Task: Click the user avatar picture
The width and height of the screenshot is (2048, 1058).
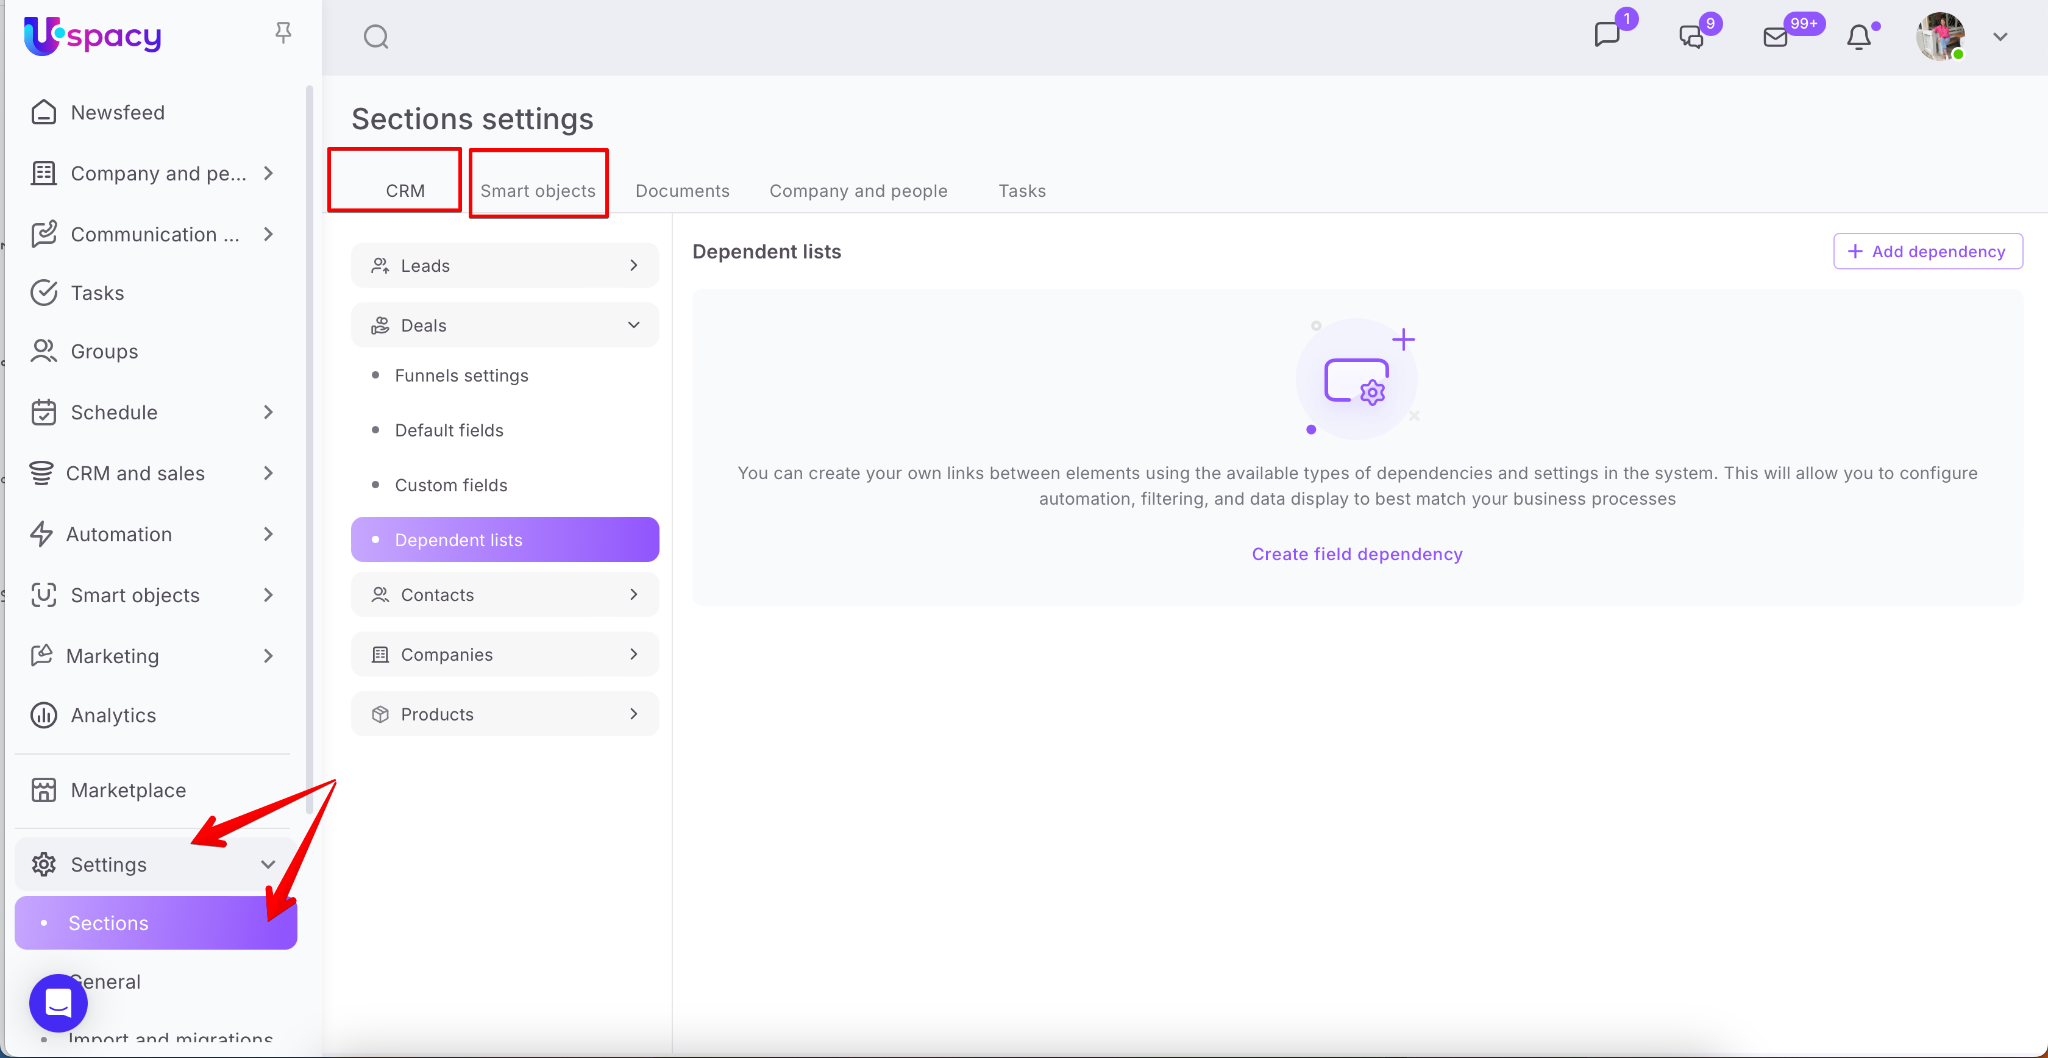Action: [1940, 37]
